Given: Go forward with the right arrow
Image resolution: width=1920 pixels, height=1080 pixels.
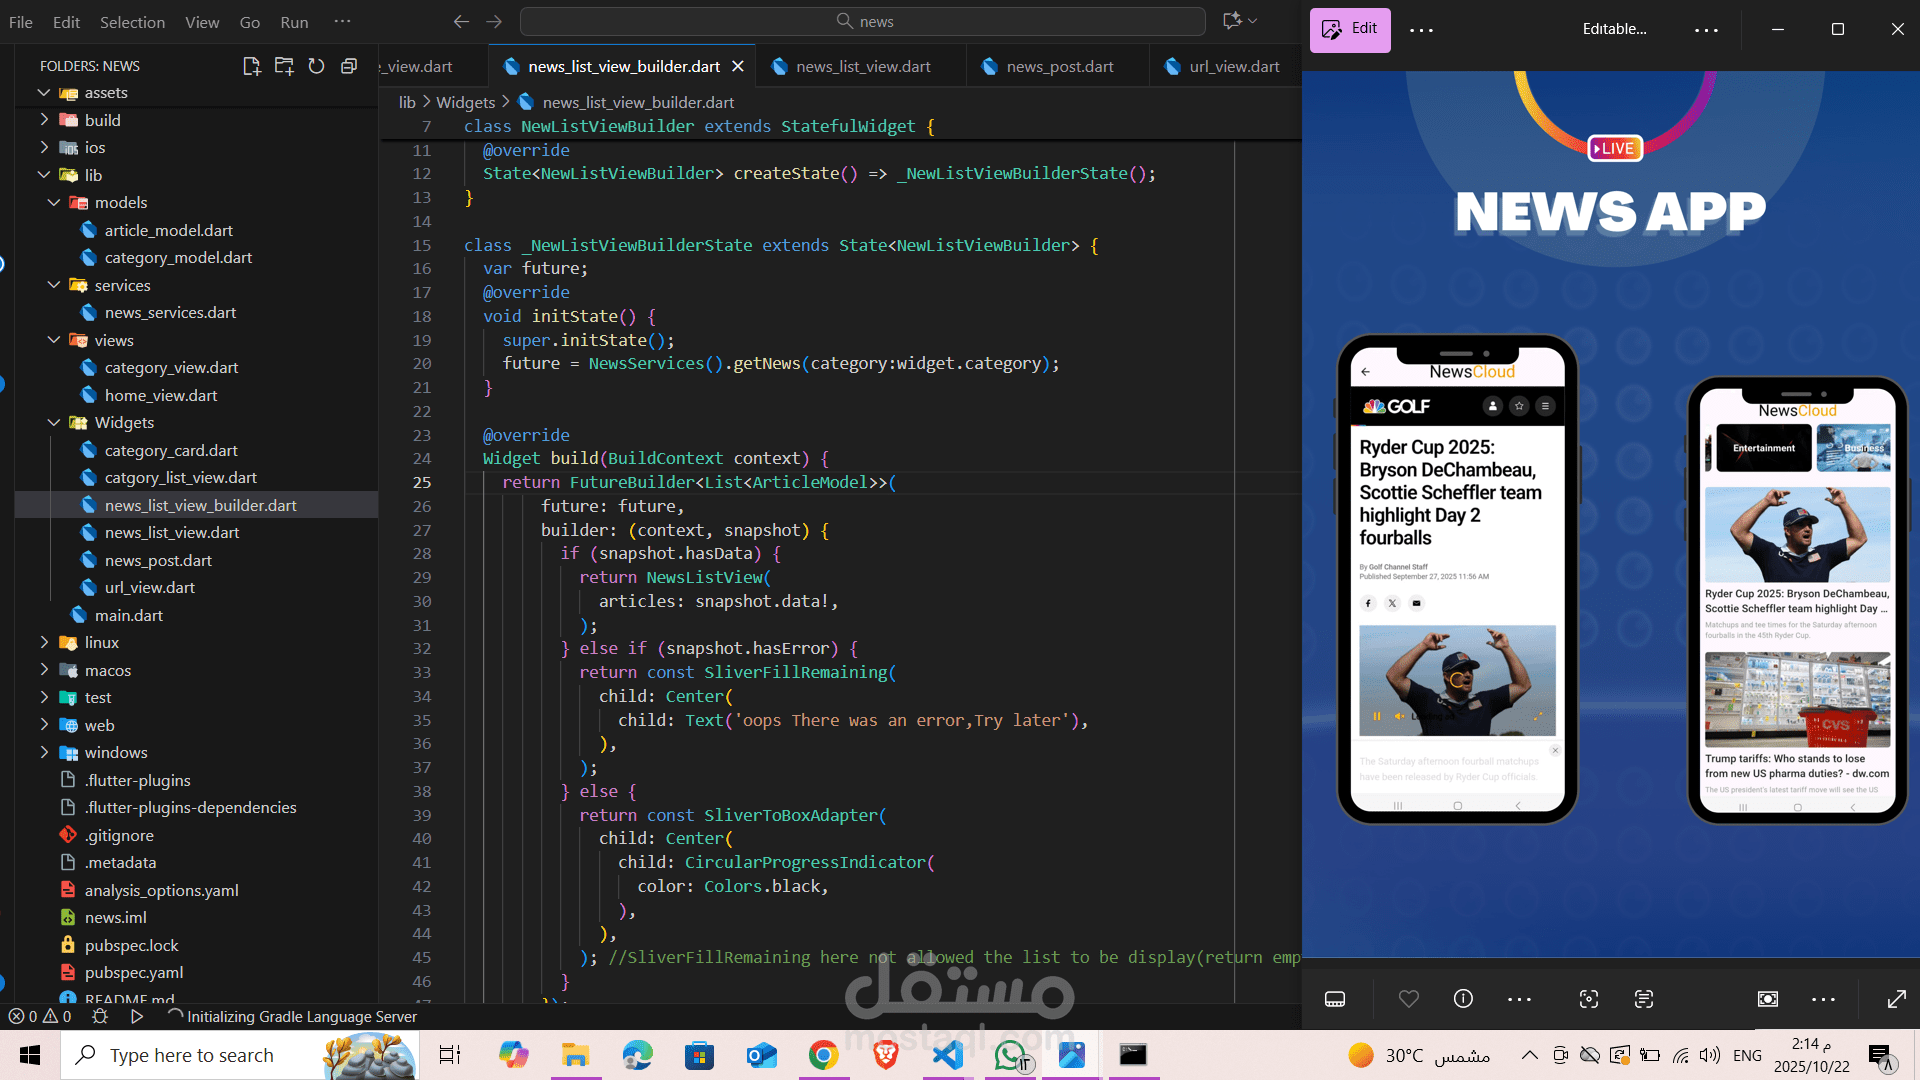Looking at the screenshot, I should [x=494, y=21].
